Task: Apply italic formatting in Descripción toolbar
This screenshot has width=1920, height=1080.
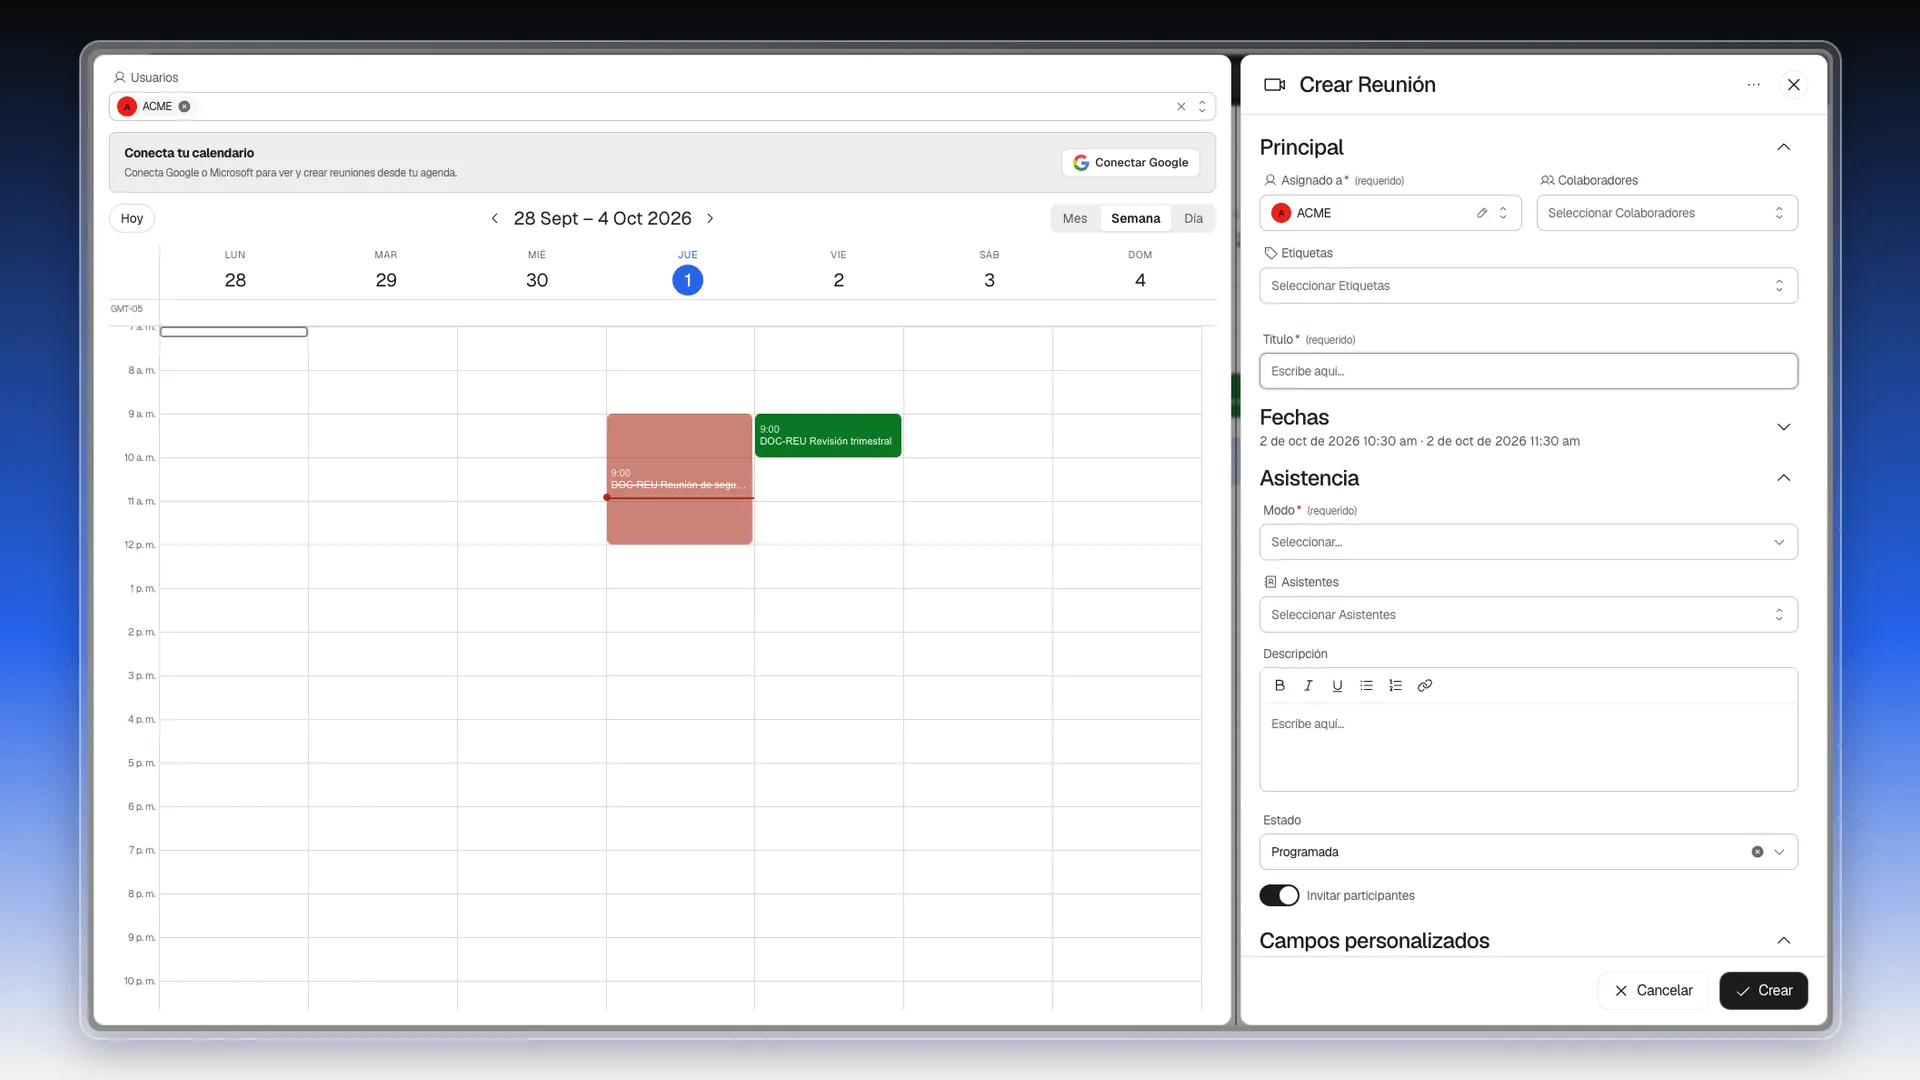Action: tap(1308, 686)
